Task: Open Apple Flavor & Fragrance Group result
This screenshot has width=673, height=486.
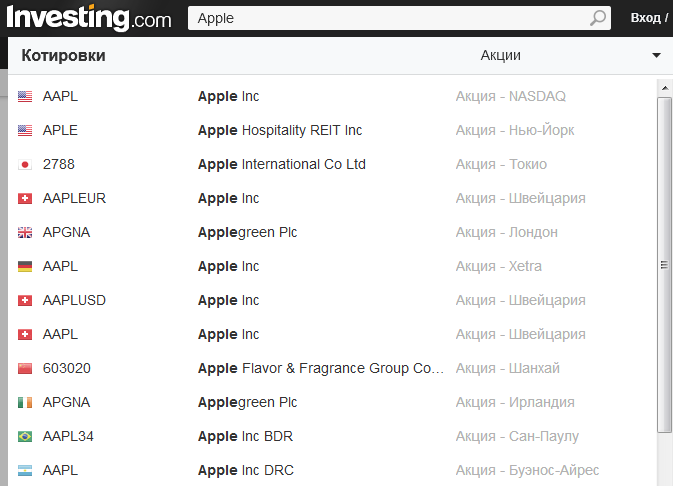Action: point(320,369)
